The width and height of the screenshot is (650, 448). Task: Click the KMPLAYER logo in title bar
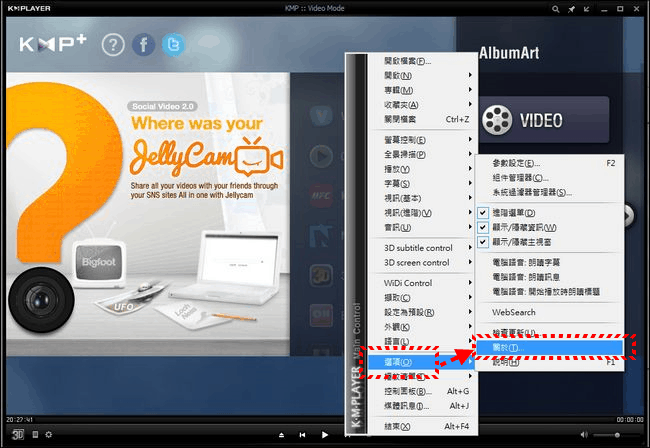coord(29,8)
